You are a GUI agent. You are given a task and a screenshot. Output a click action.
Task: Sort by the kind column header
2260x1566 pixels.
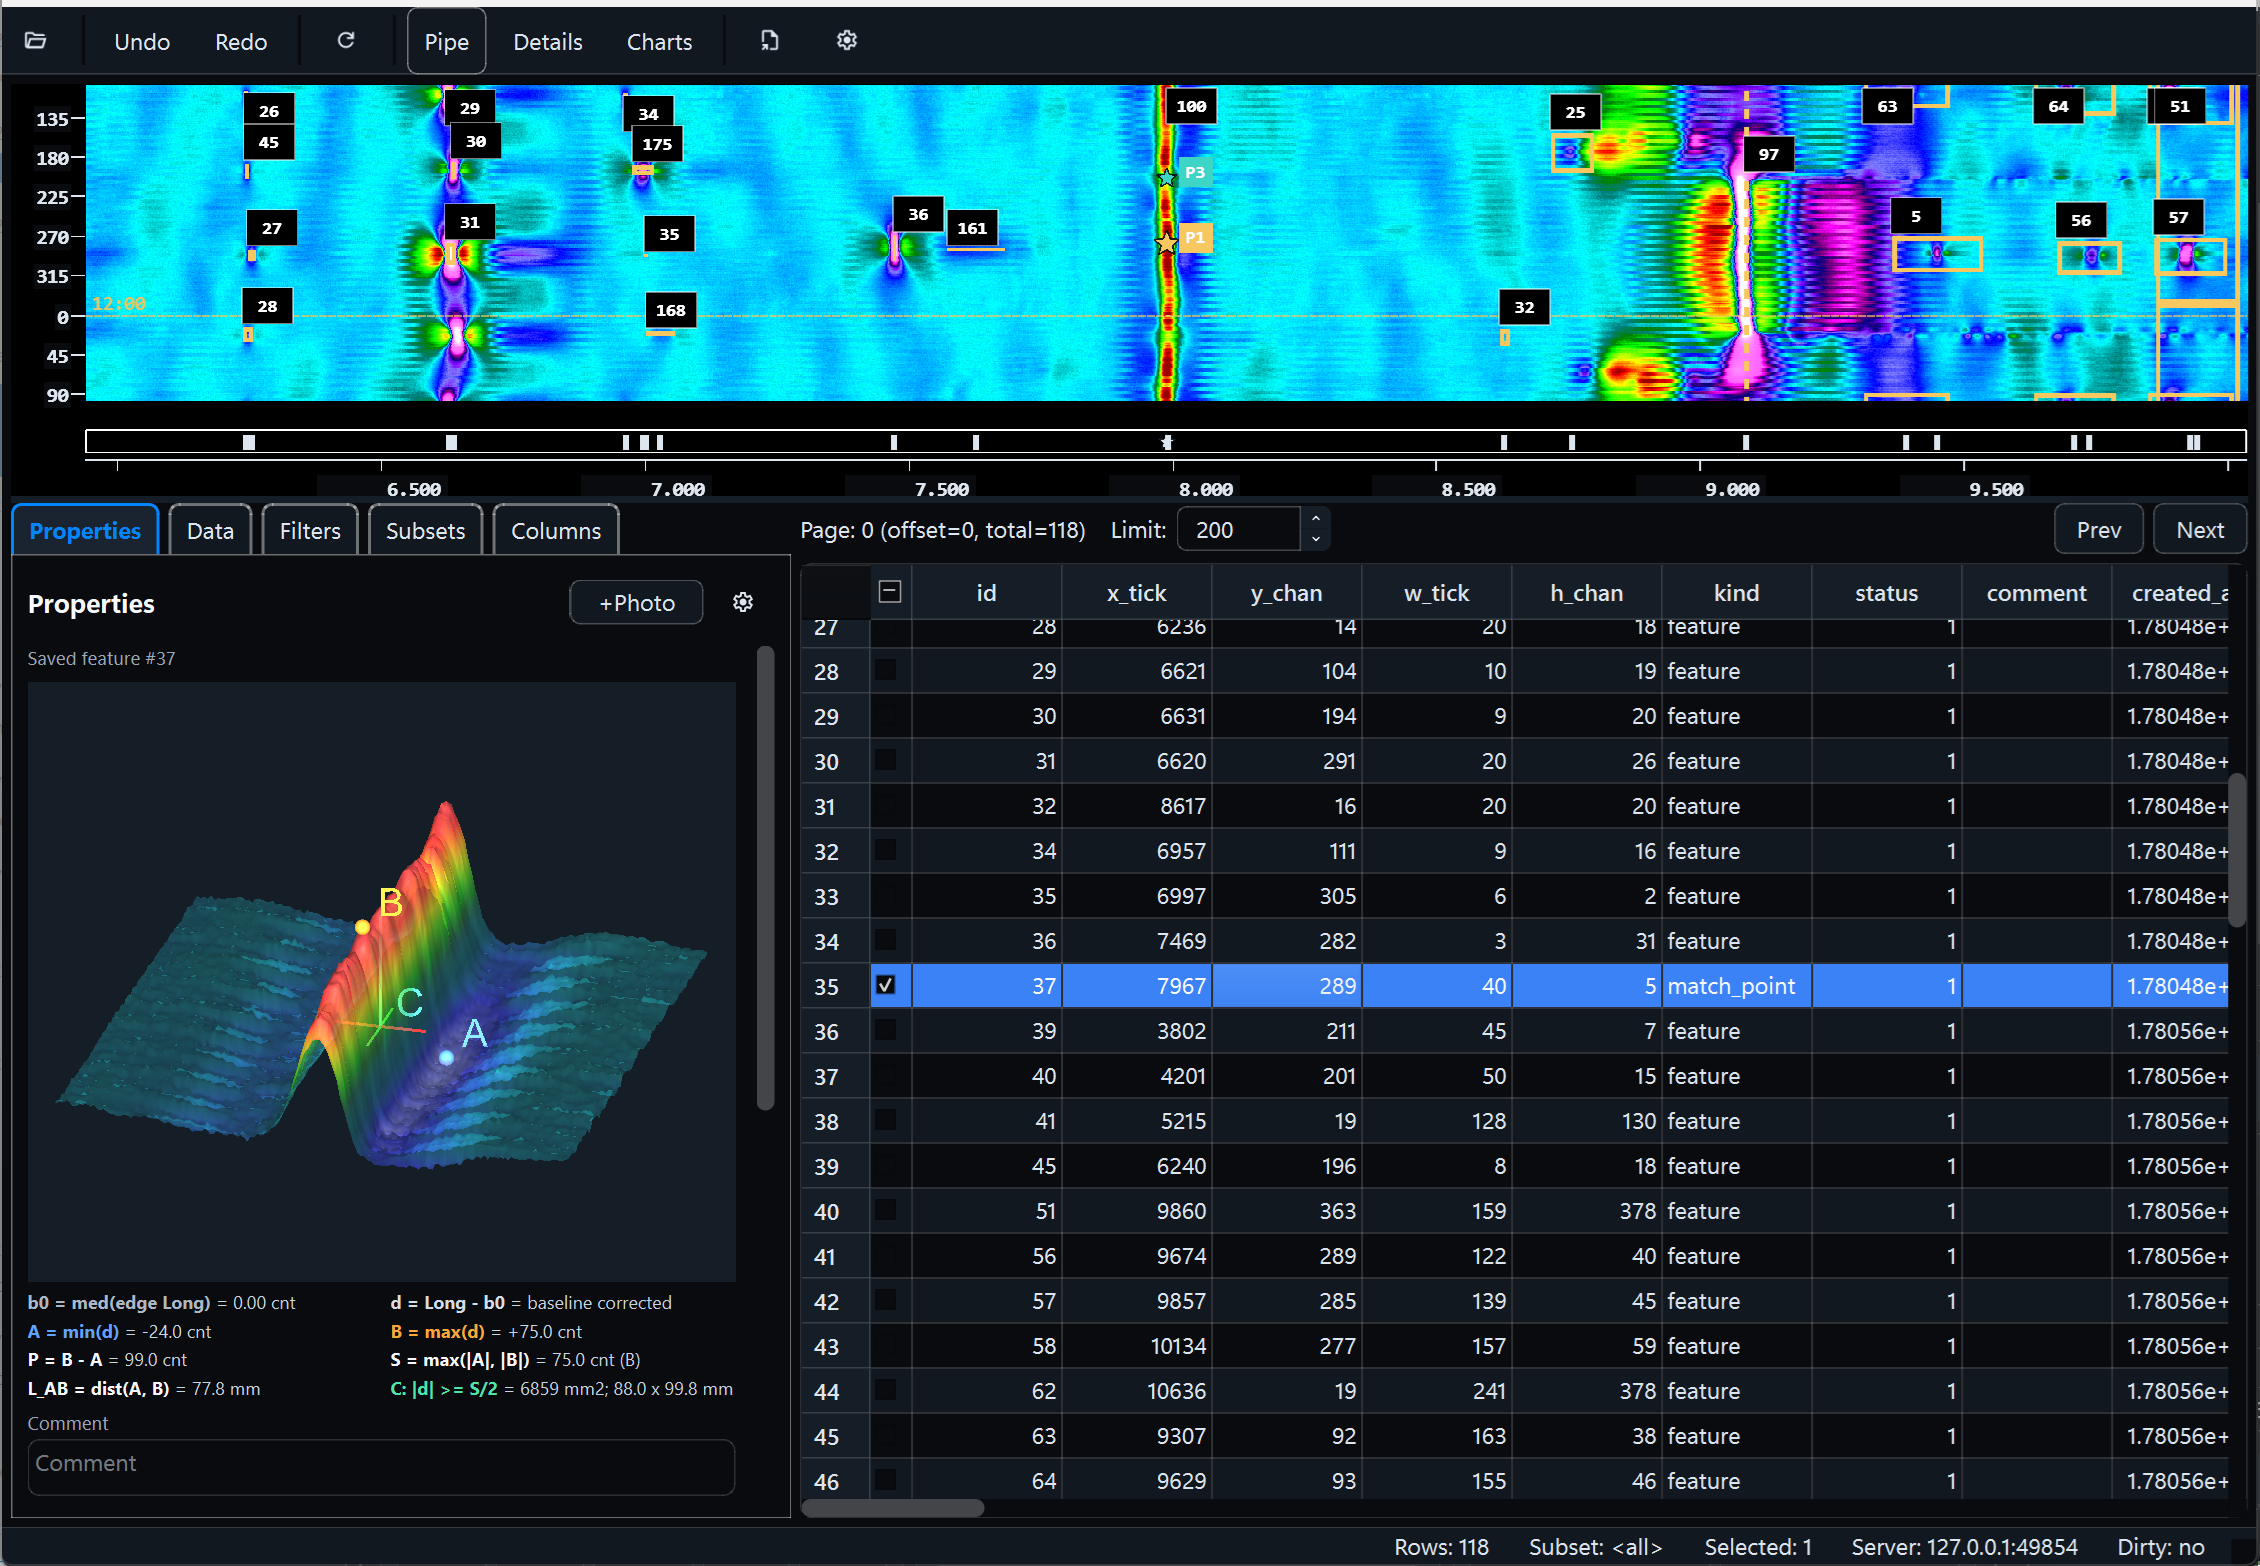(1736, 593)
